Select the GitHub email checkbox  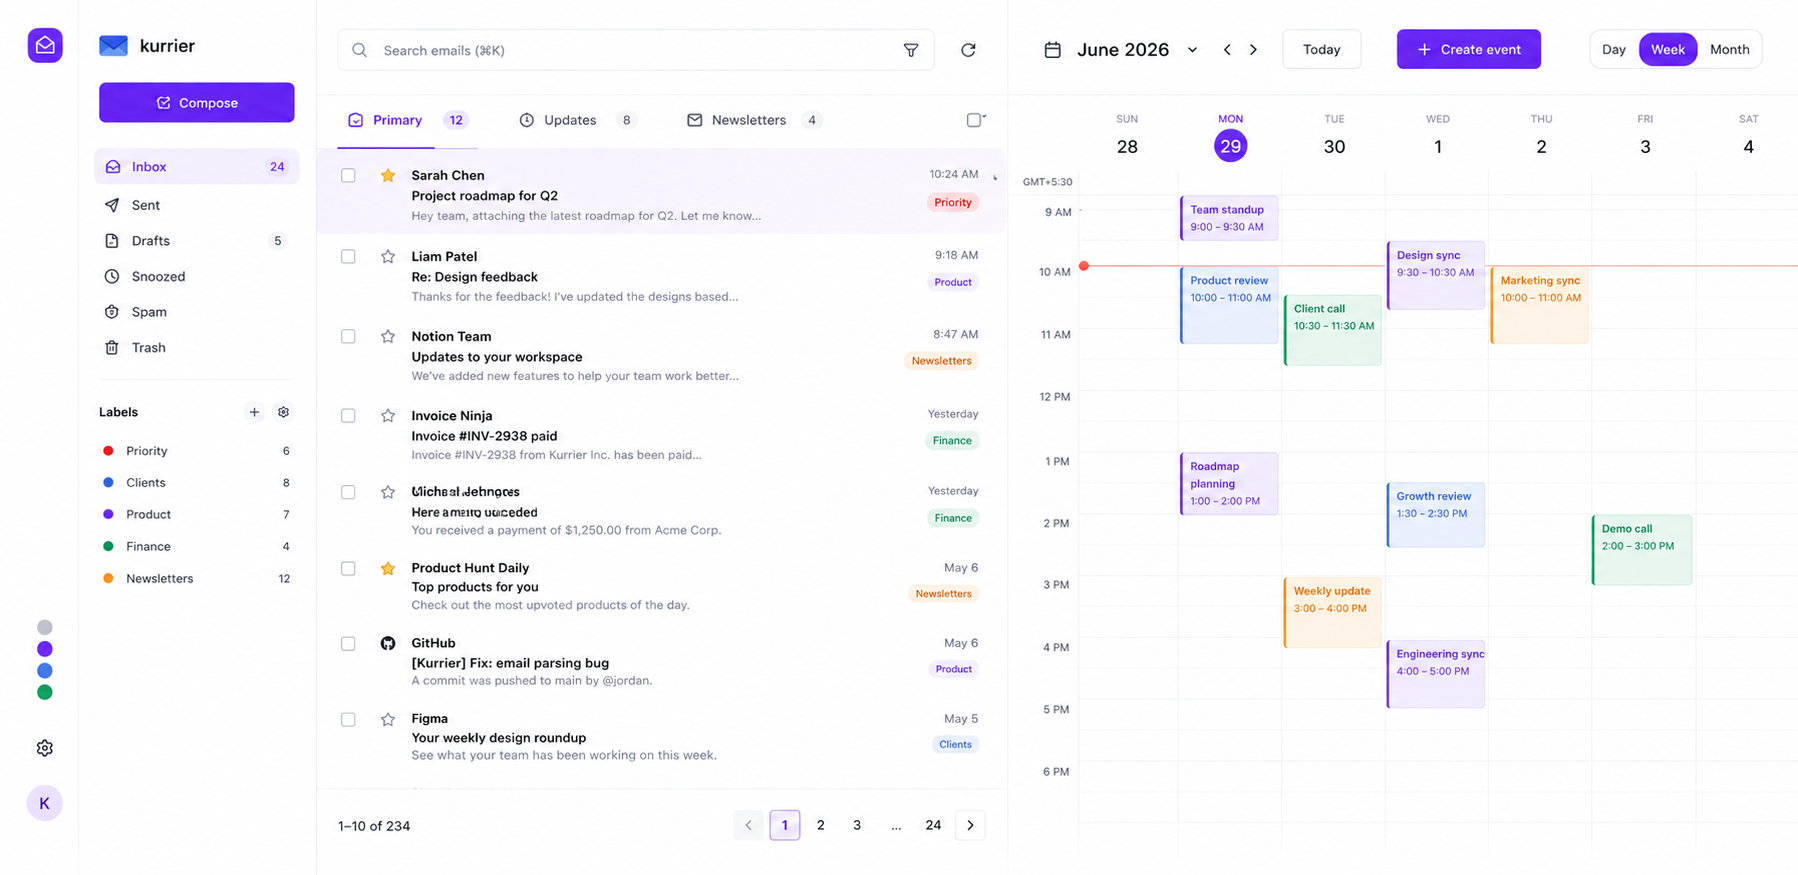tap(348, 644)
